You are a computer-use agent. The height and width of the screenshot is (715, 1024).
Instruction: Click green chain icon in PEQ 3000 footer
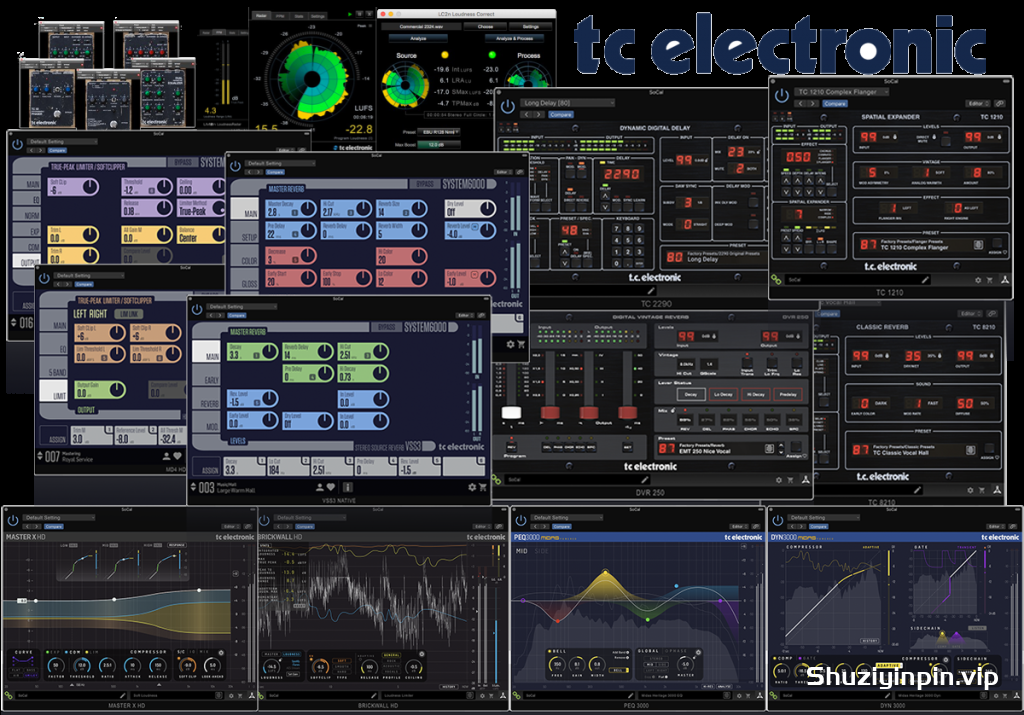(x=517, y=696)
